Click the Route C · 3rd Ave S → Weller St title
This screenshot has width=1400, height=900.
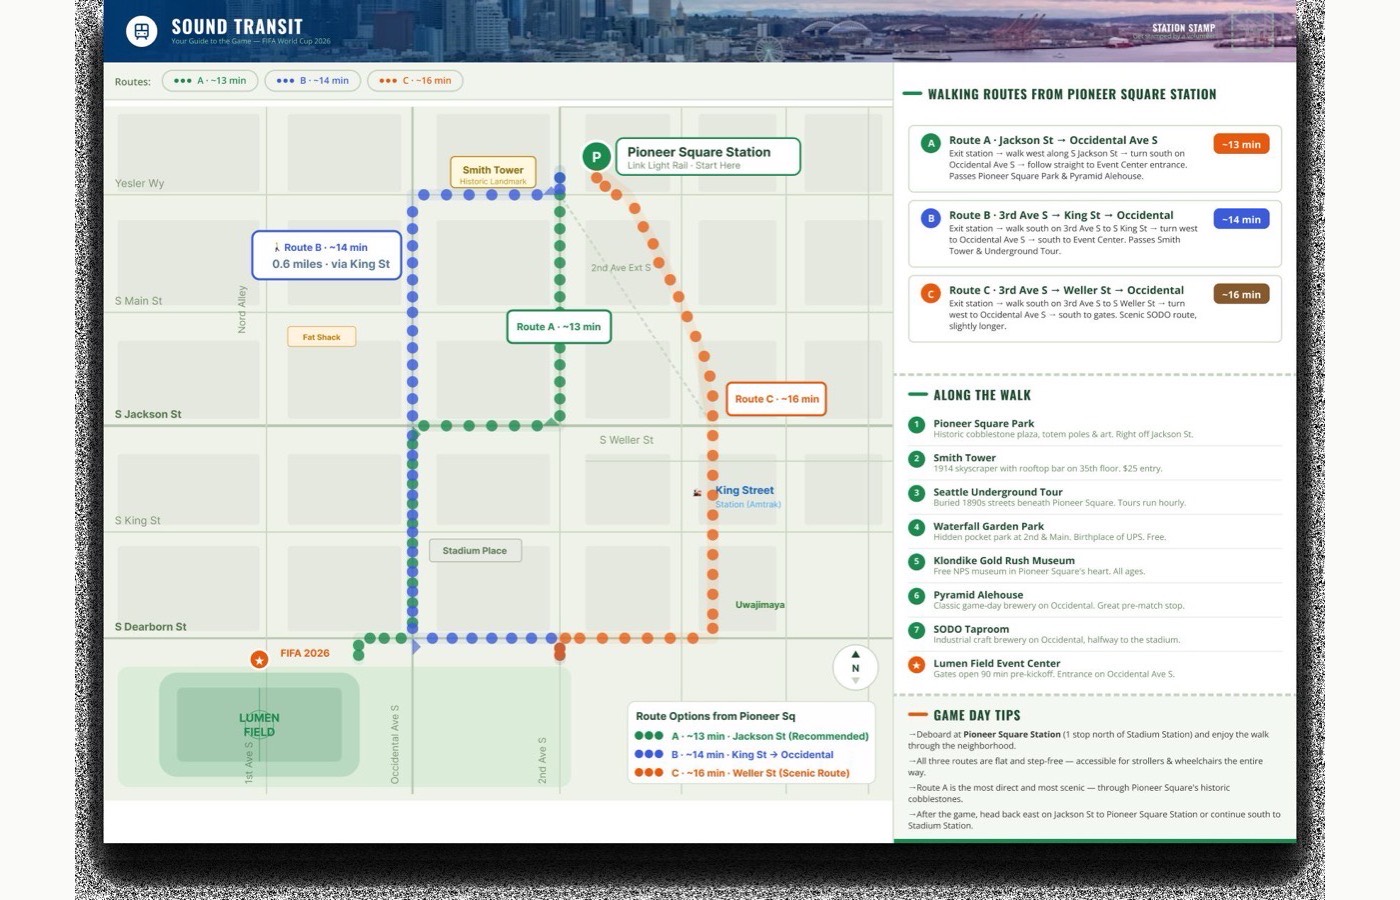1066,290
